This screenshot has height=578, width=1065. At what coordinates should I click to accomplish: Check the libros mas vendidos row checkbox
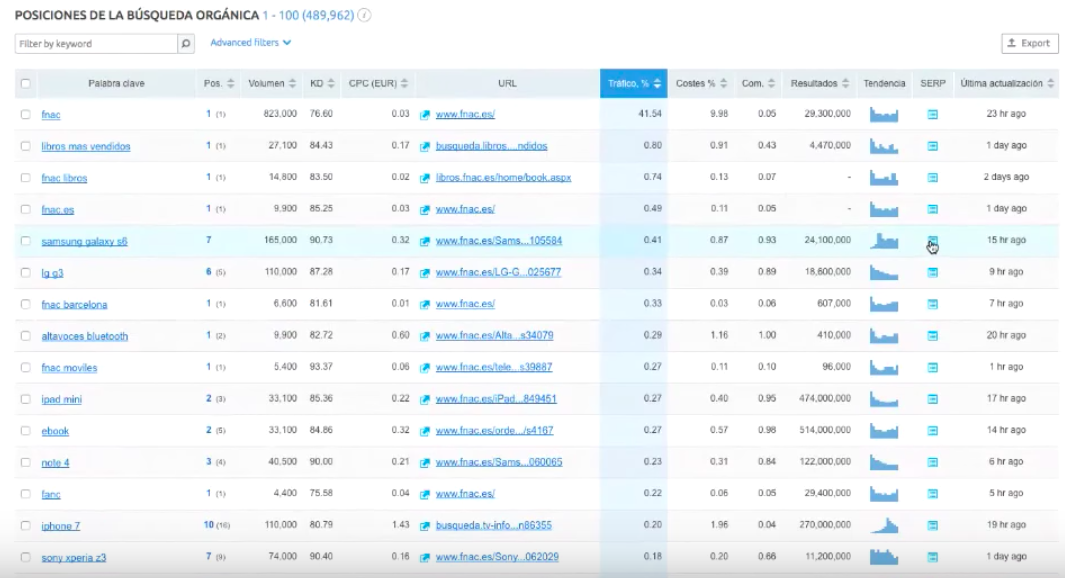click(26, 146)
